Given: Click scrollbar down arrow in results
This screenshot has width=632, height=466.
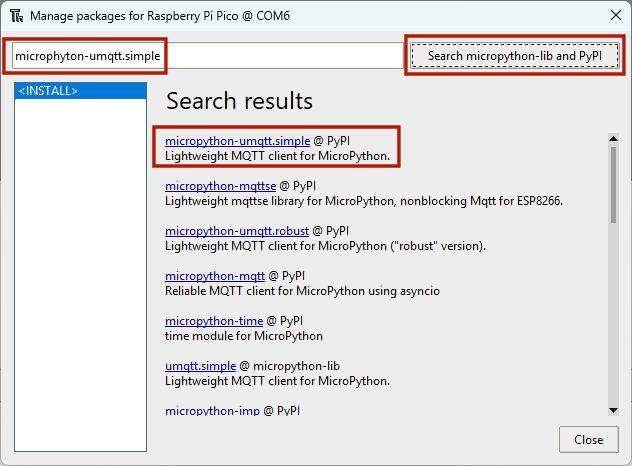Looking at the screenshot, I should pyautogui.click(x=613, y=410).
